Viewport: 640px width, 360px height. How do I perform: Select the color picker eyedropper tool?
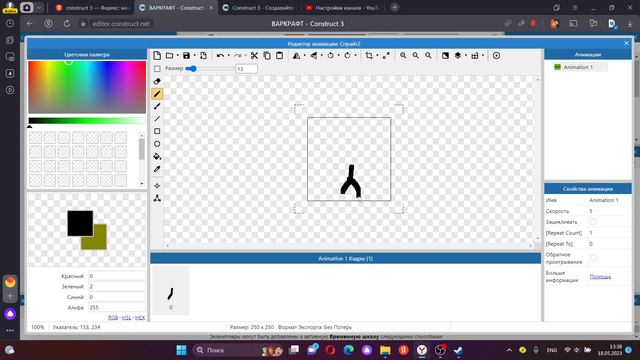[157, 169]
